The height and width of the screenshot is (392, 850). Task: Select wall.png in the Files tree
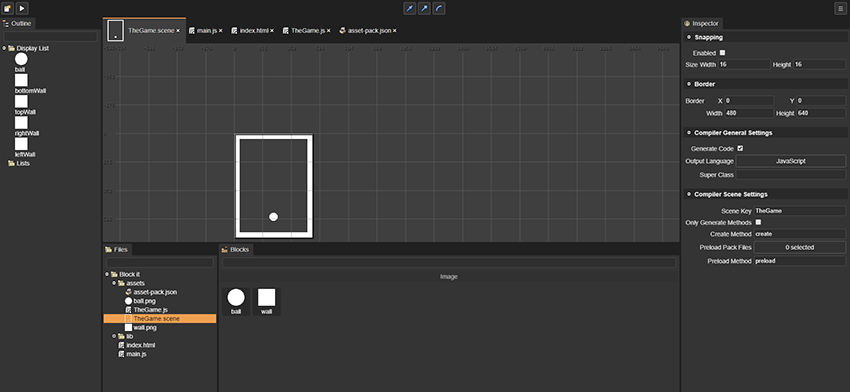coord(141,327)
